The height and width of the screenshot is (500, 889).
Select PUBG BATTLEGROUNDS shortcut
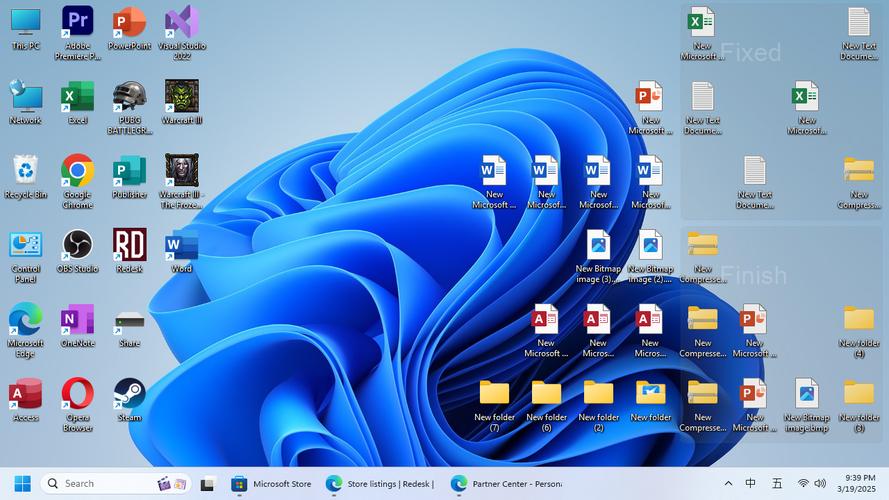(130, 108)
